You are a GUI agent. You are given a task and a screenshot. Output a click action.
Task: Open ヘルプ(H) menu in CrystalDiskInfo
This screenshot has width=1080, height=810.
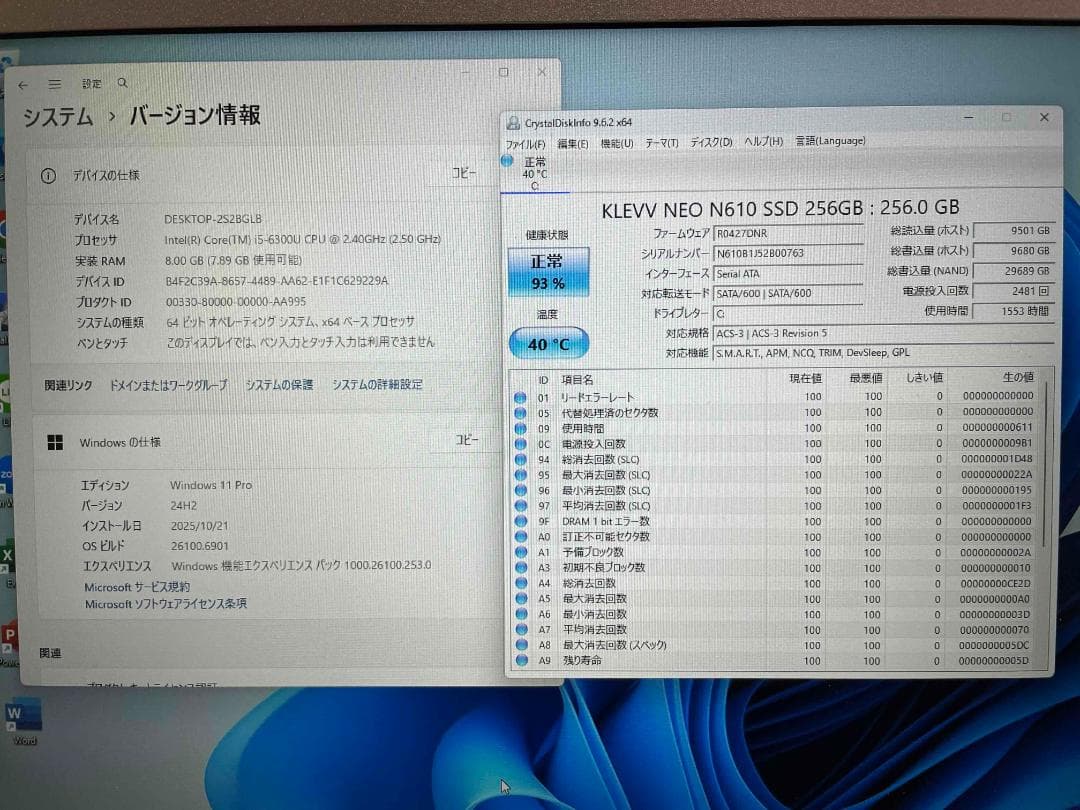tap(763, 141)
